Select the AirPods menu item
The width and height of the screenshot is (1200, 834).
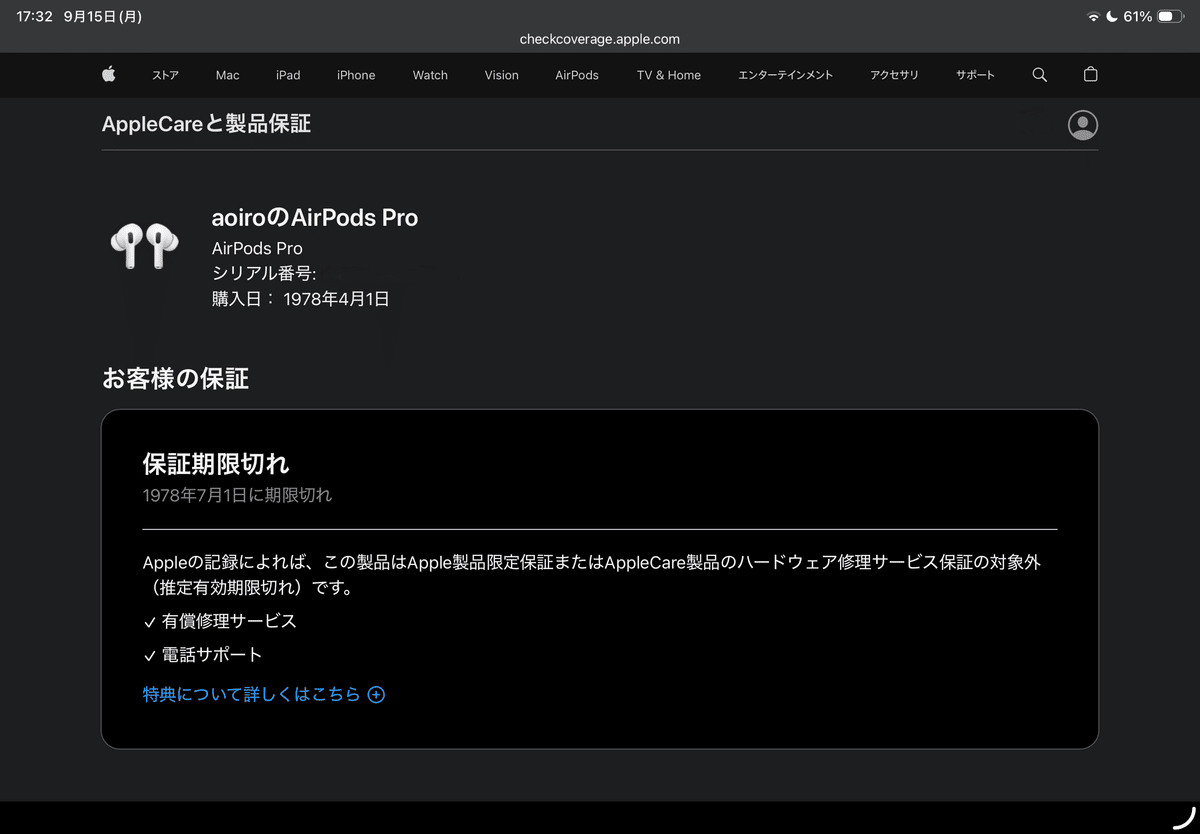click(576, 75)
